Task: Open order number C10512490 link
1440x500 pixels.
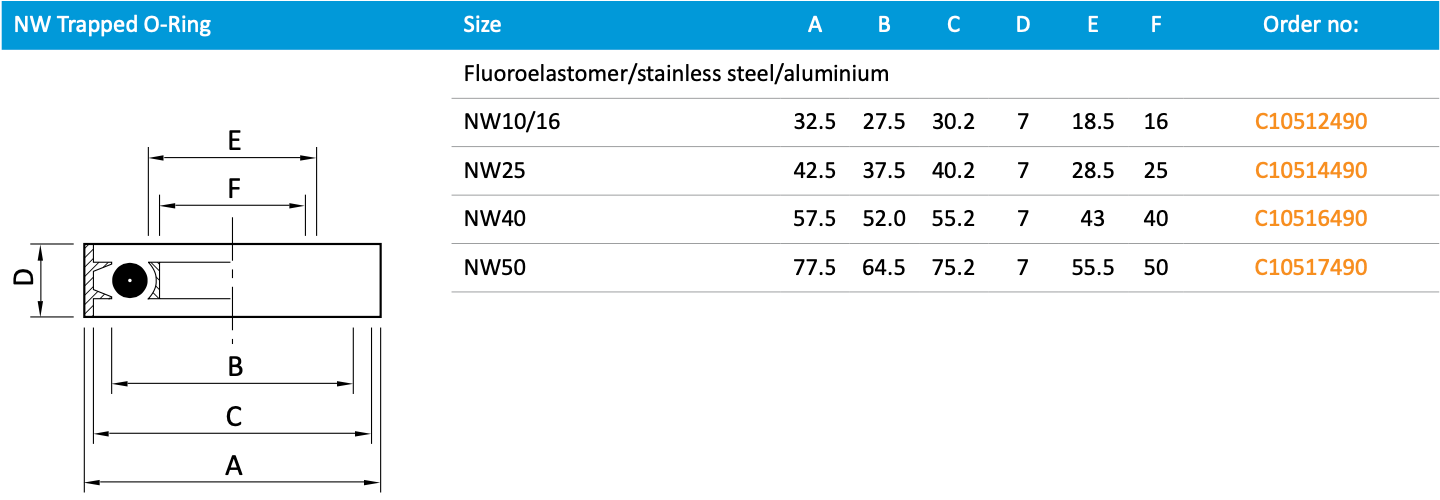Action: click(x=1310, y=123)
